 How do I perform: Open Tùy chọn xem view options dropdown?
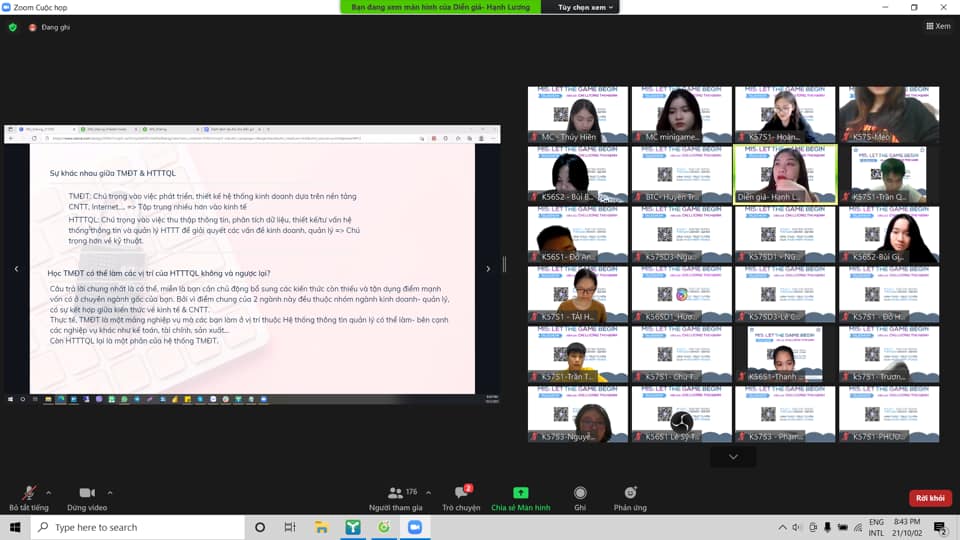586,7
